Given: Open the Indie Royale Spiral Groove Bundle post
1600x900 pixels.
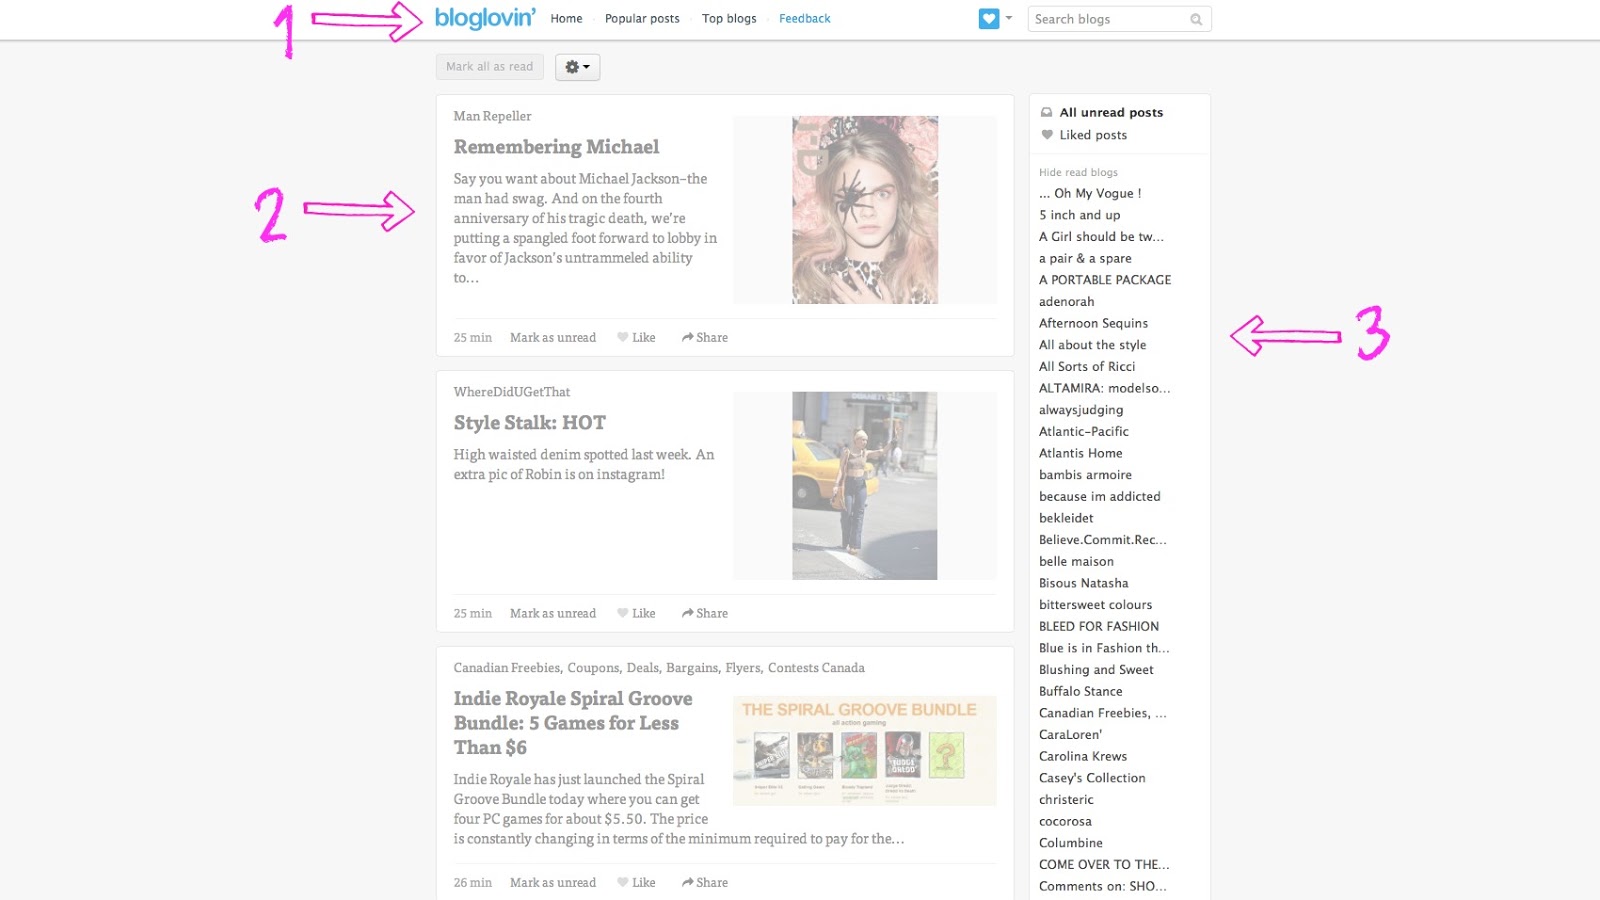Looking at the screenshot, I should pyautogui.click(x=573, y=723).
